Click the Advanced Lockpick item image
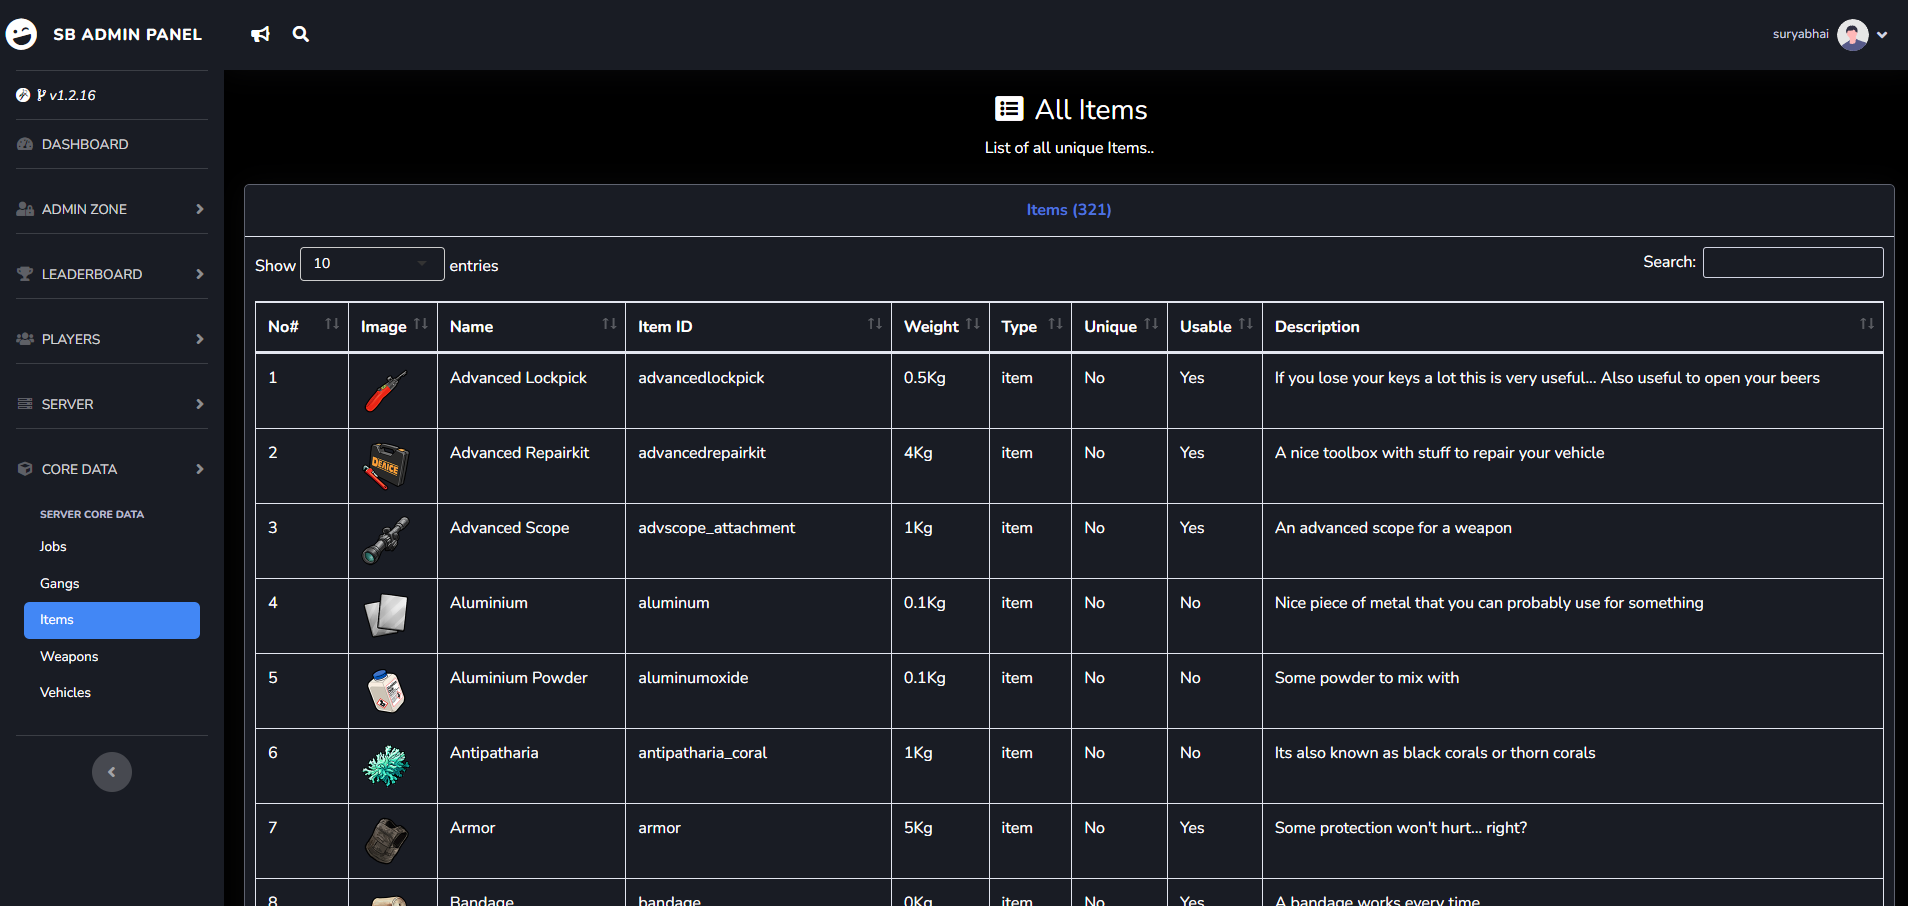This screenshot has width=1908, height=906. (x=386, y=391)
